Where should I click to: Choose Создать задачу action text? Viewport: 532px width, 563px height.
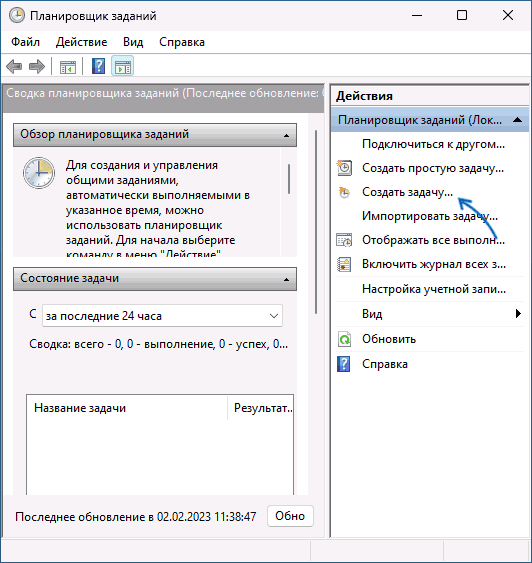[x=407, y=192]
